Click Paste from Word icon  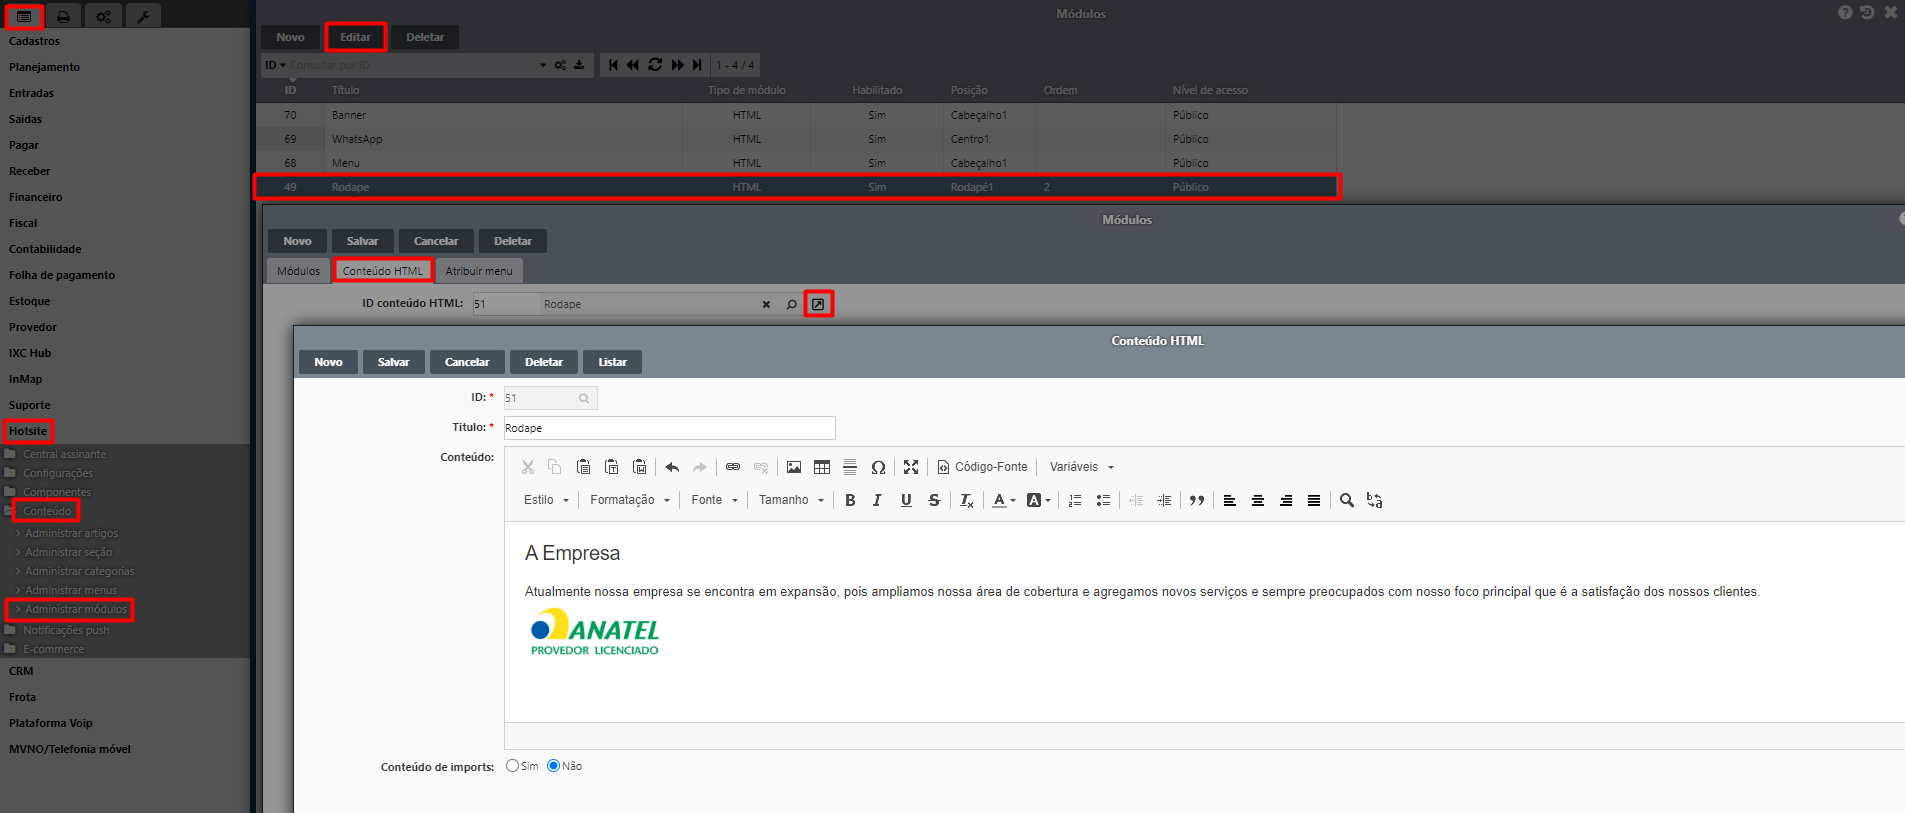640,467
